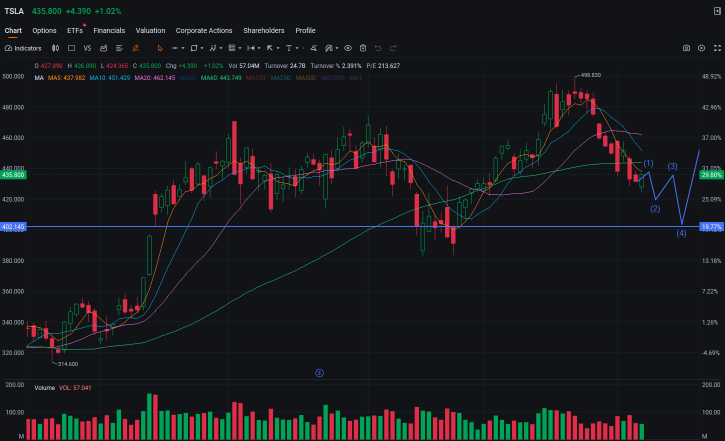Expand the shape tool dropdown arrow
This screenshot has height=441, width=725.
pos(202,48)
